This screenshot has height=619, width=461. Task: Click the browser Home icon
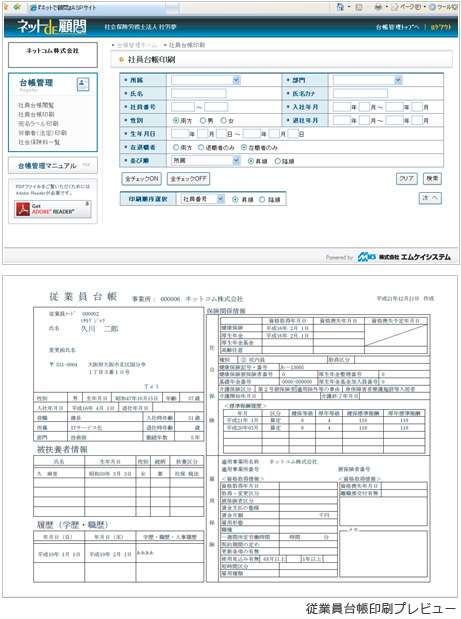[340, 7]
